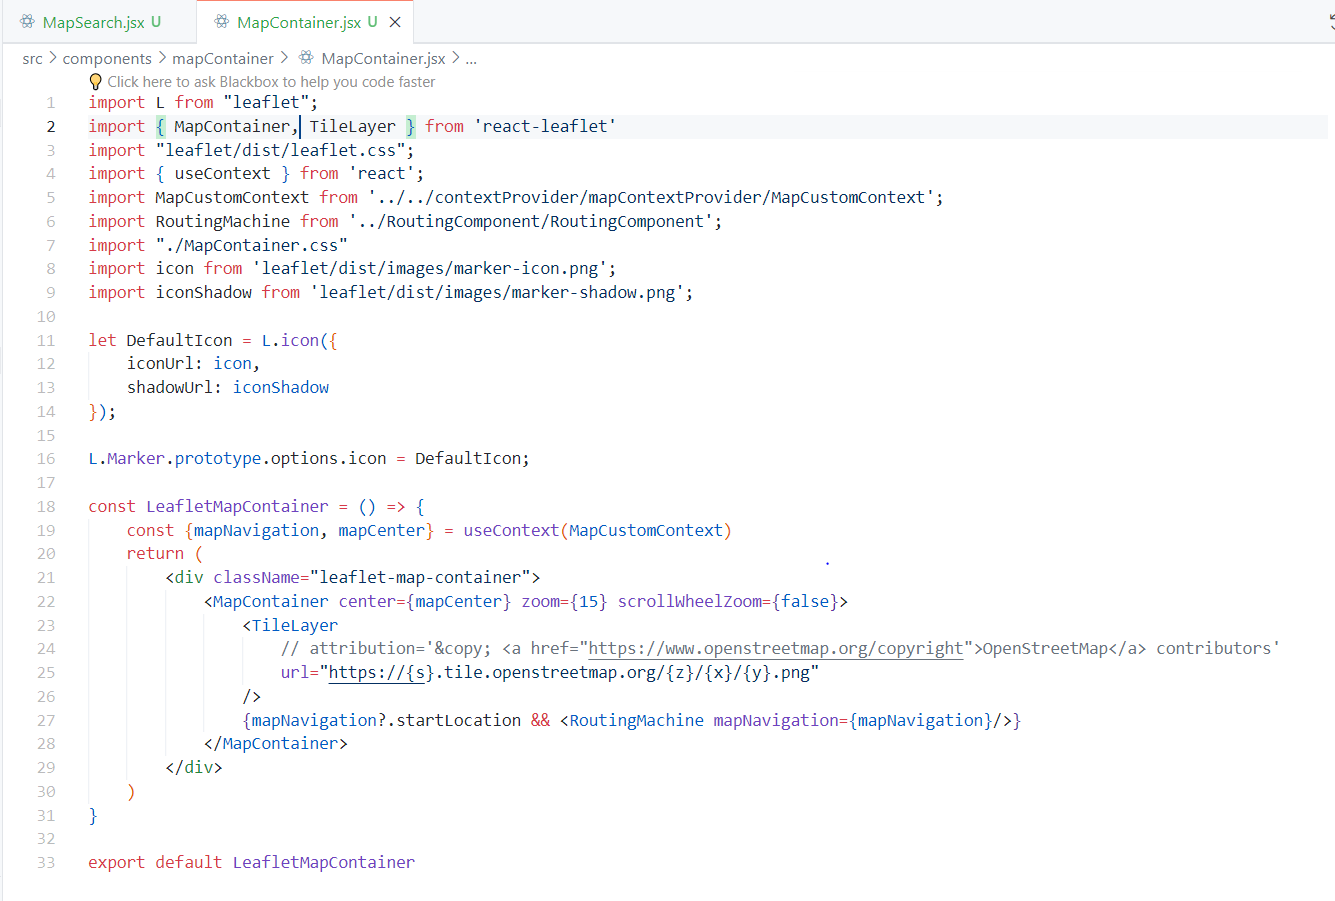
Task: Expand the ellipsis breadcrumb symbol list
Action: (x=471, y=59)
